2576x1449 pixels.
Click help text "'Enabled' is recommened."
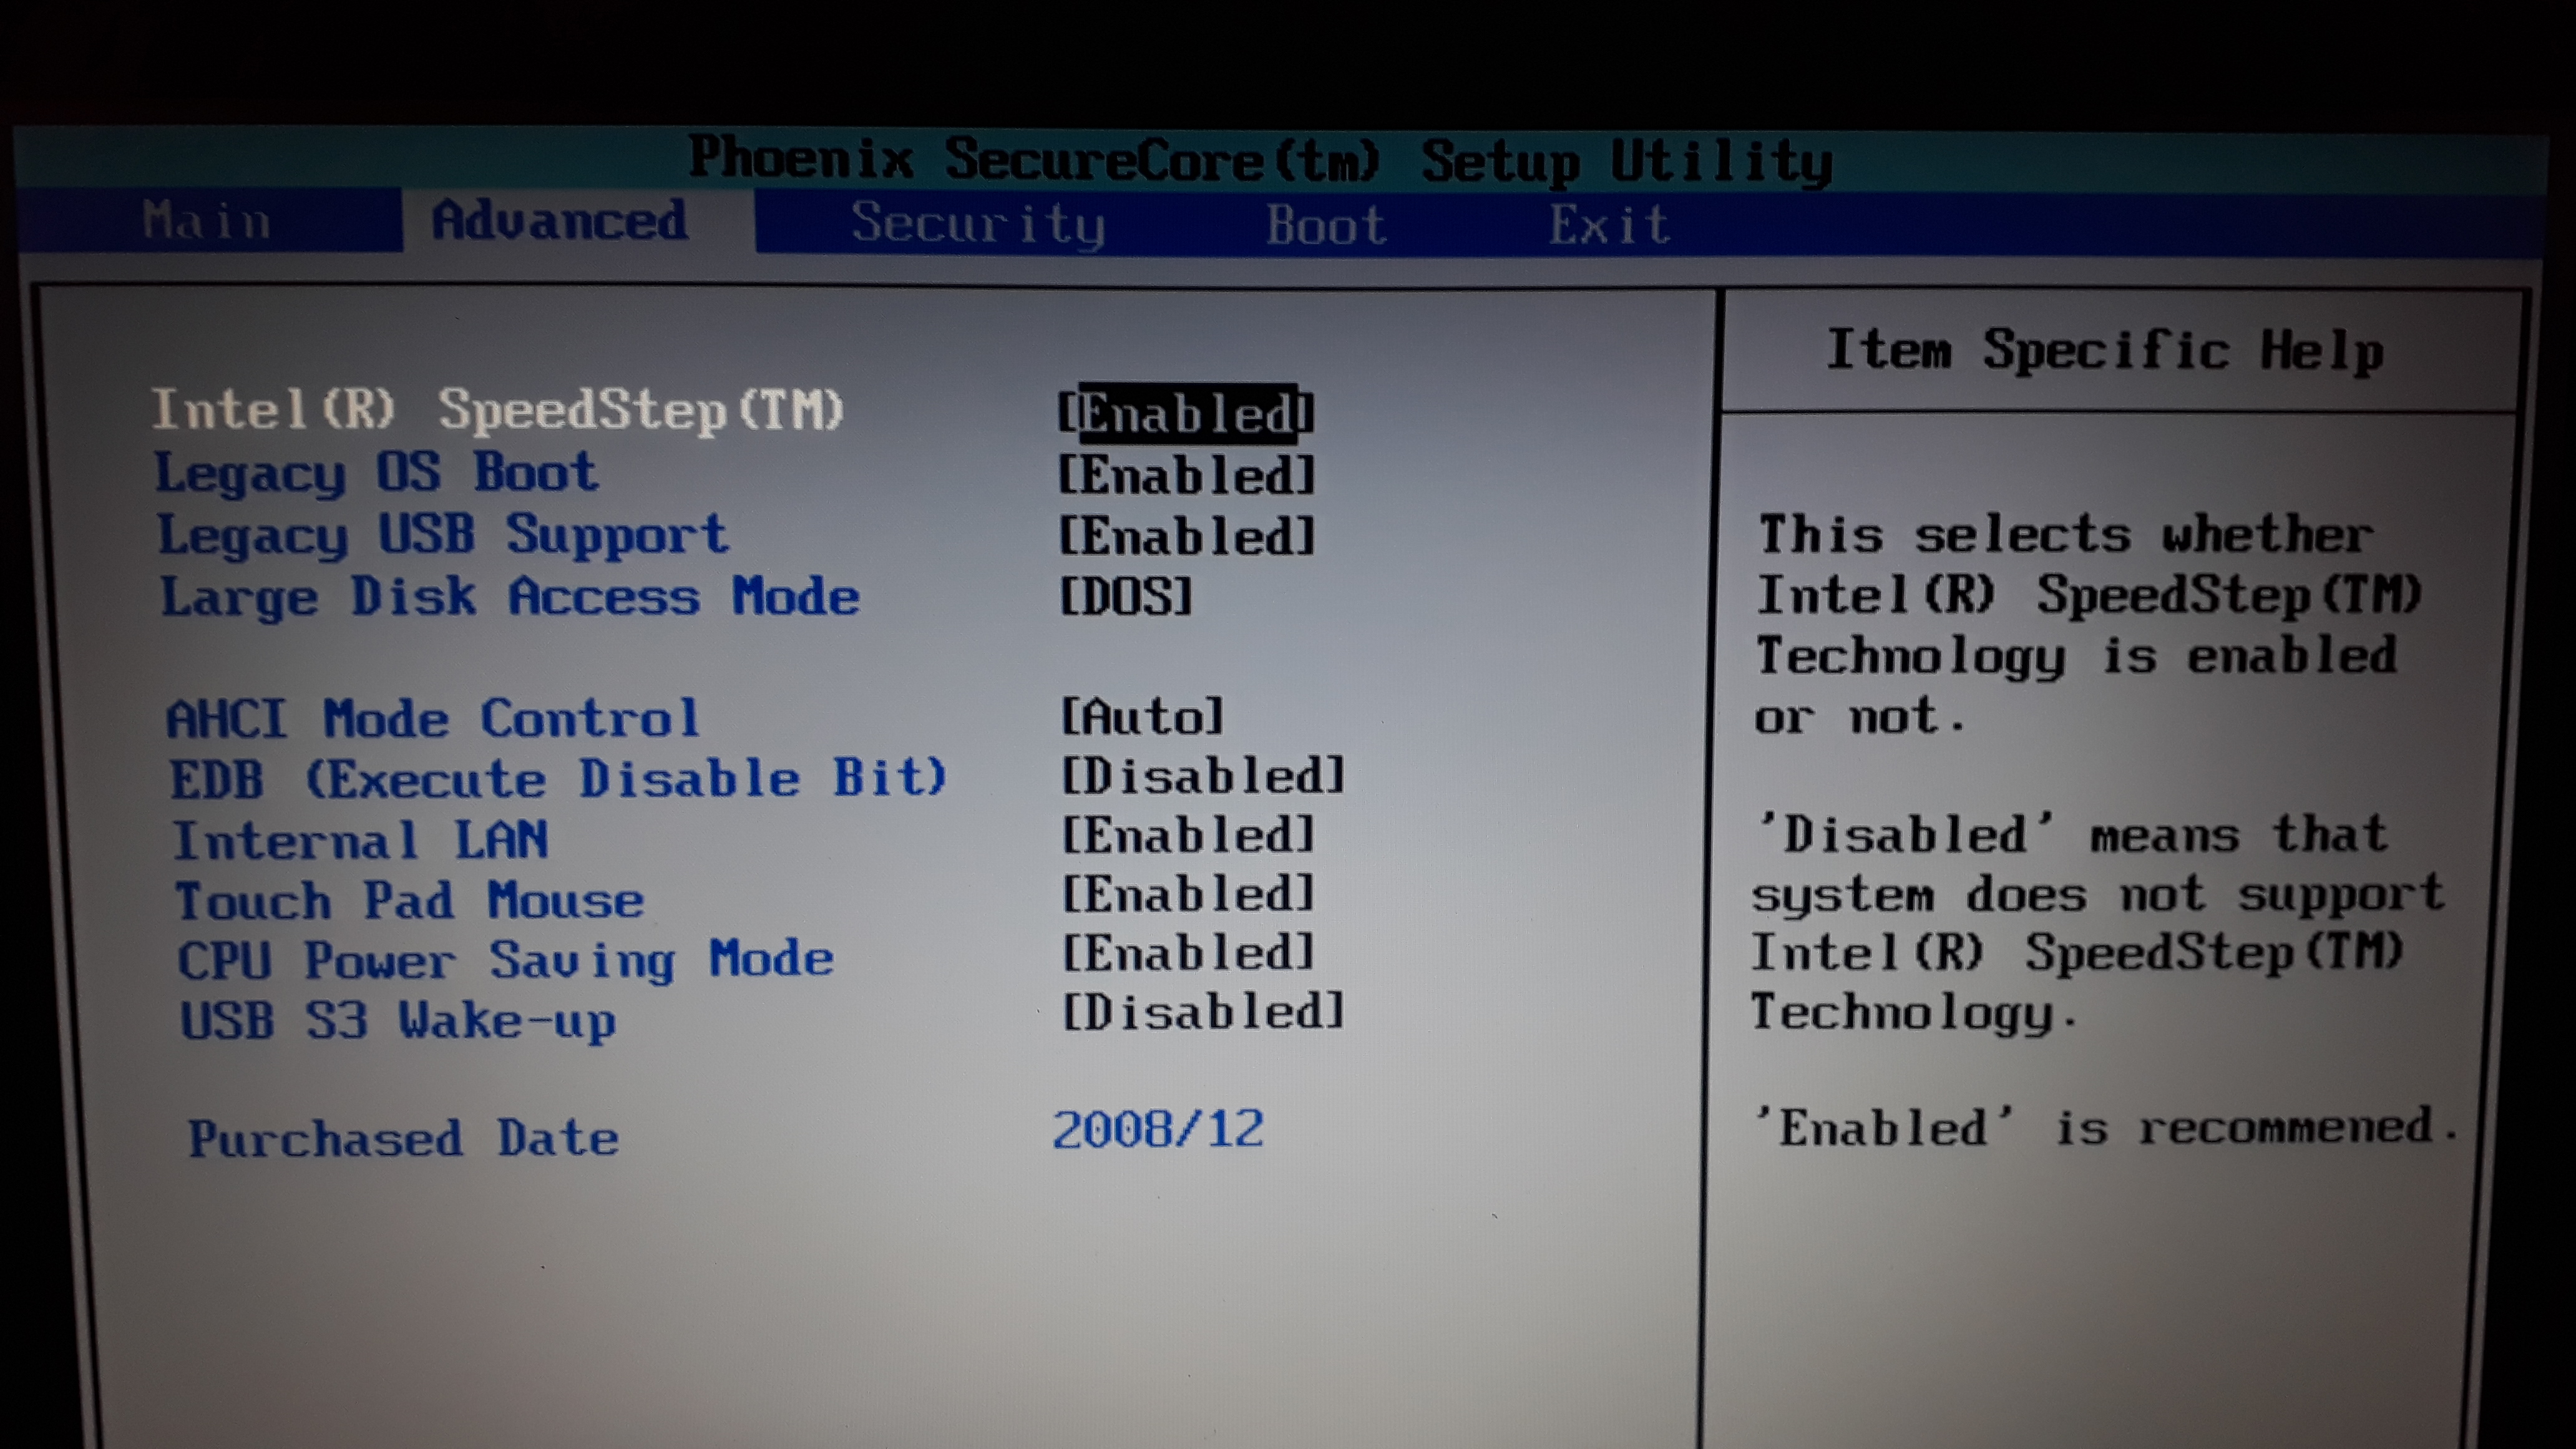2108,1128
